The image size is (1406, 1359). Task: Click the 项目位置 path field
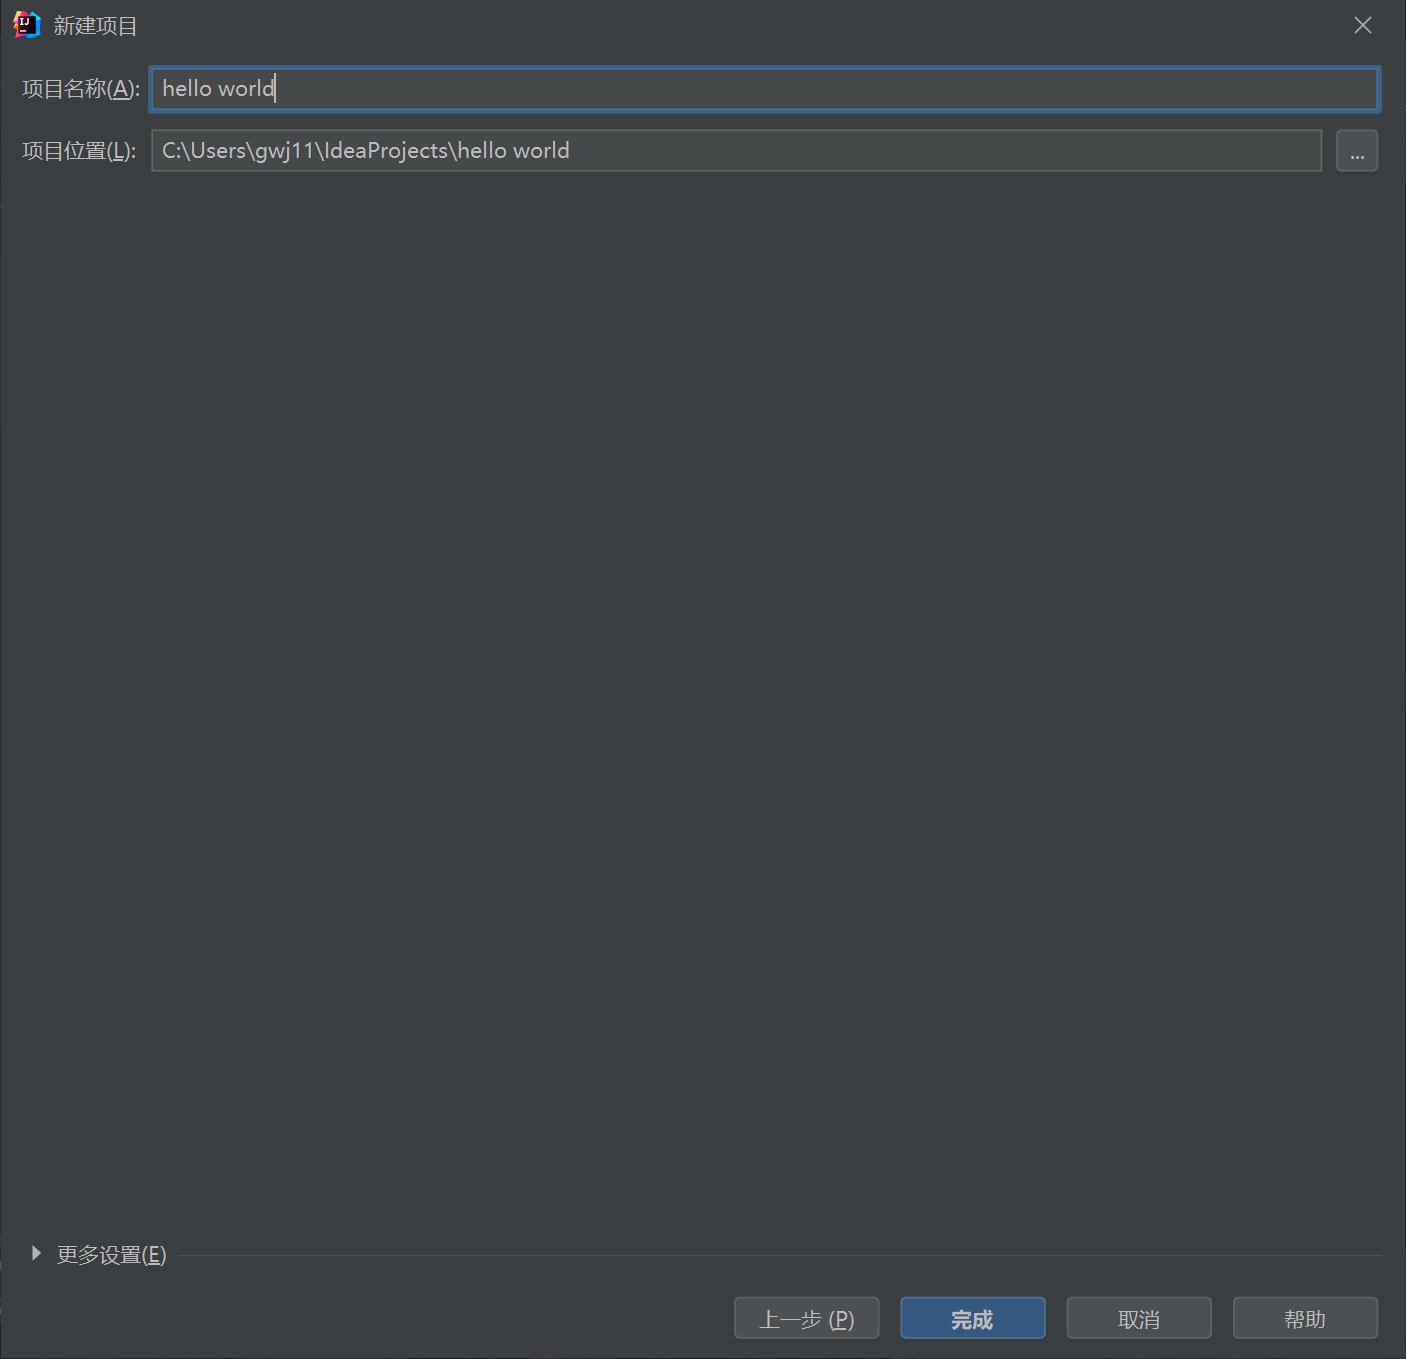click(x=700, y=150)
